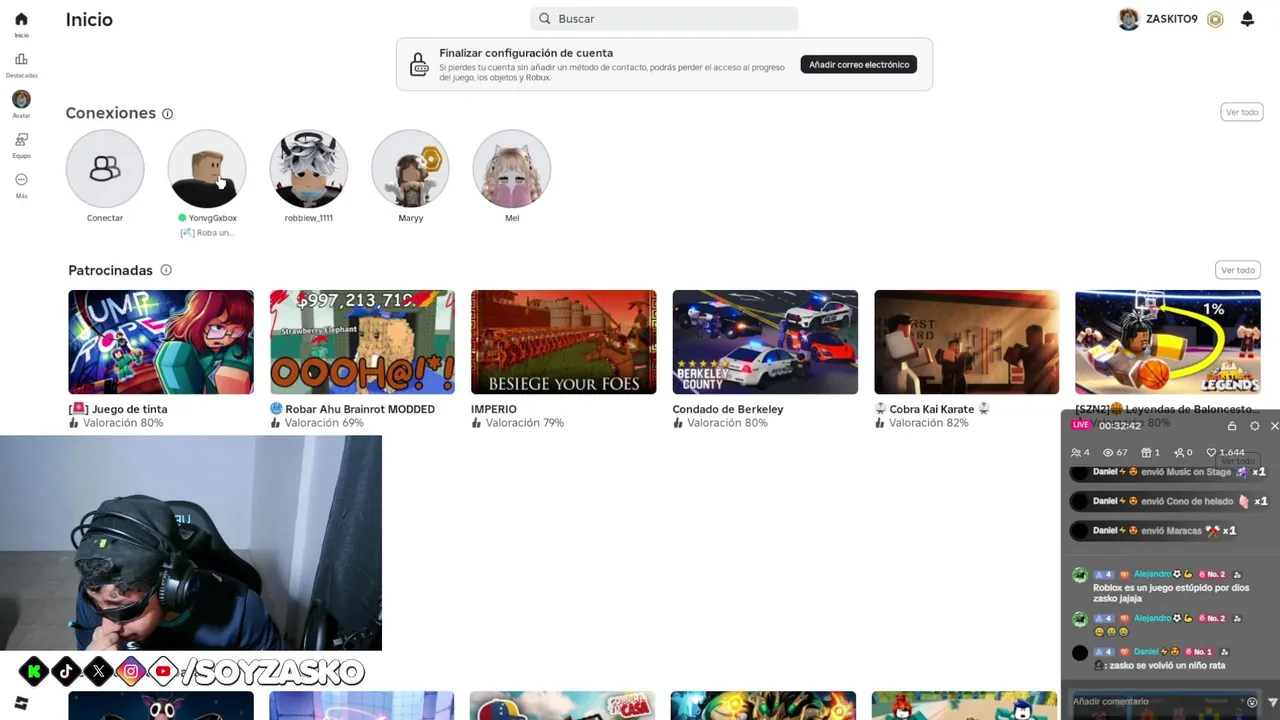Click the TikTok logo in overlay

pos(66,671)
